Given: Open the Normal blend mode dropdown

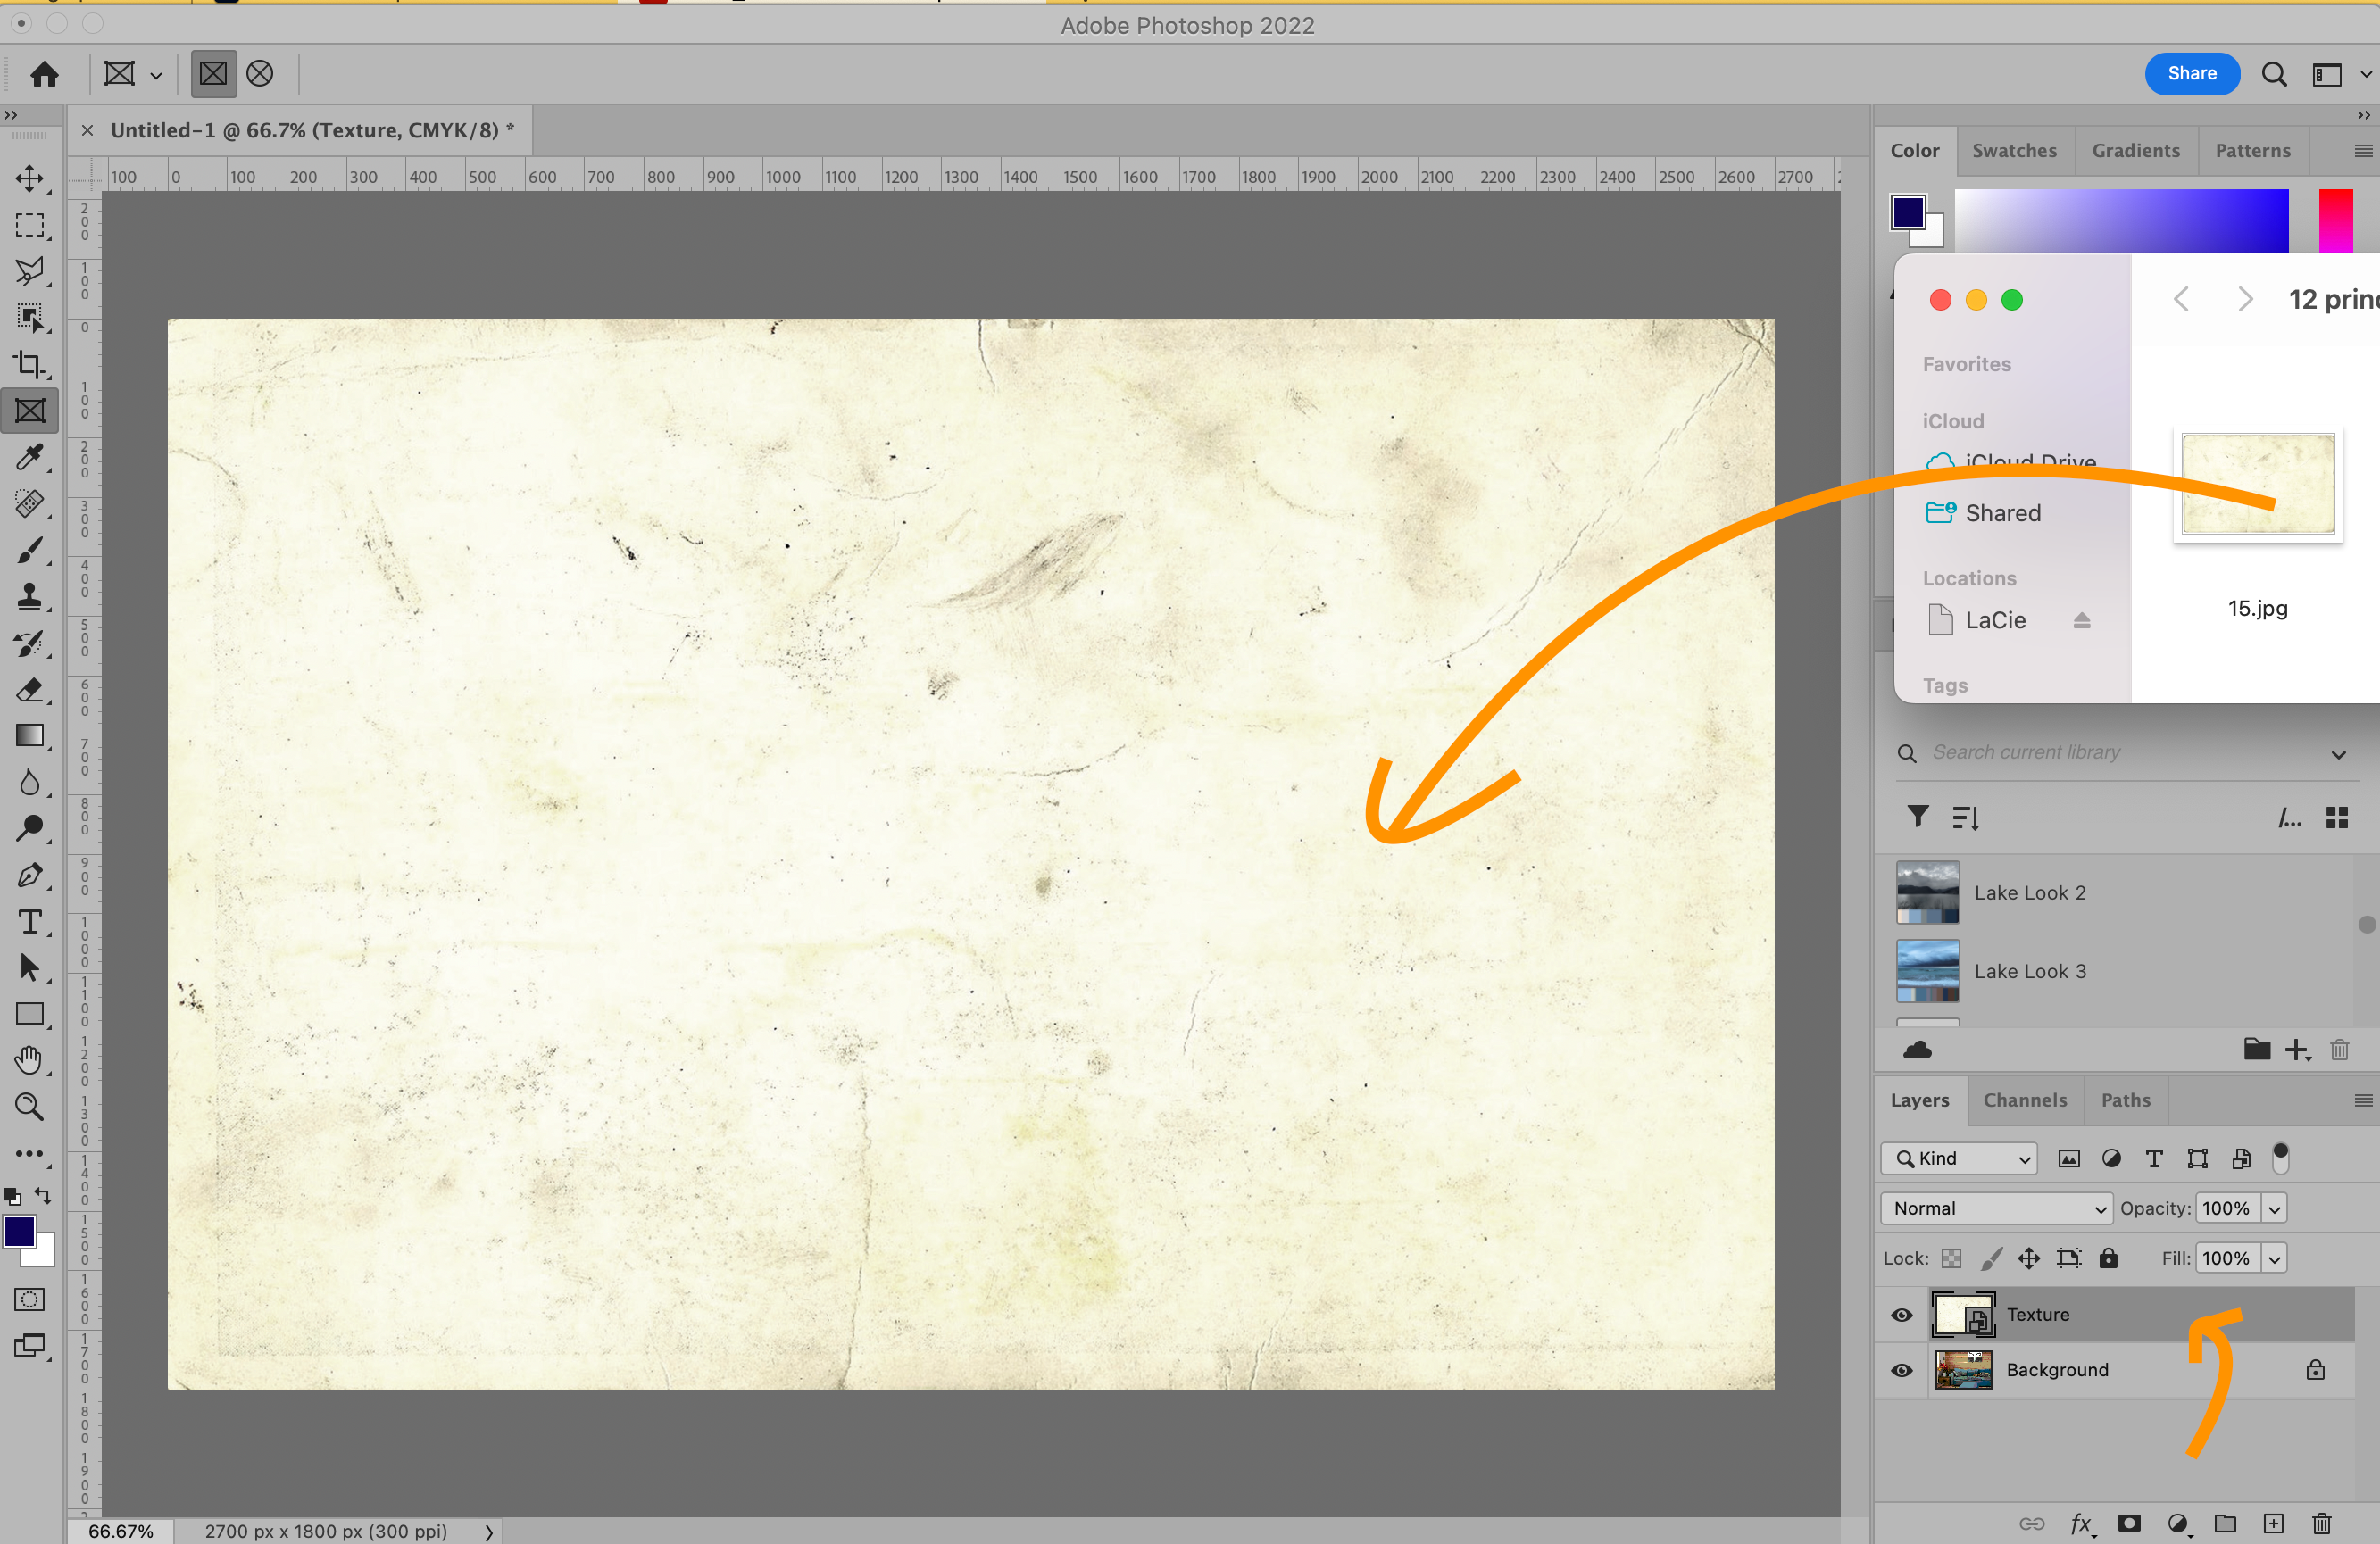Looking at the screenshot, I should click(x=1995, y=1208).
